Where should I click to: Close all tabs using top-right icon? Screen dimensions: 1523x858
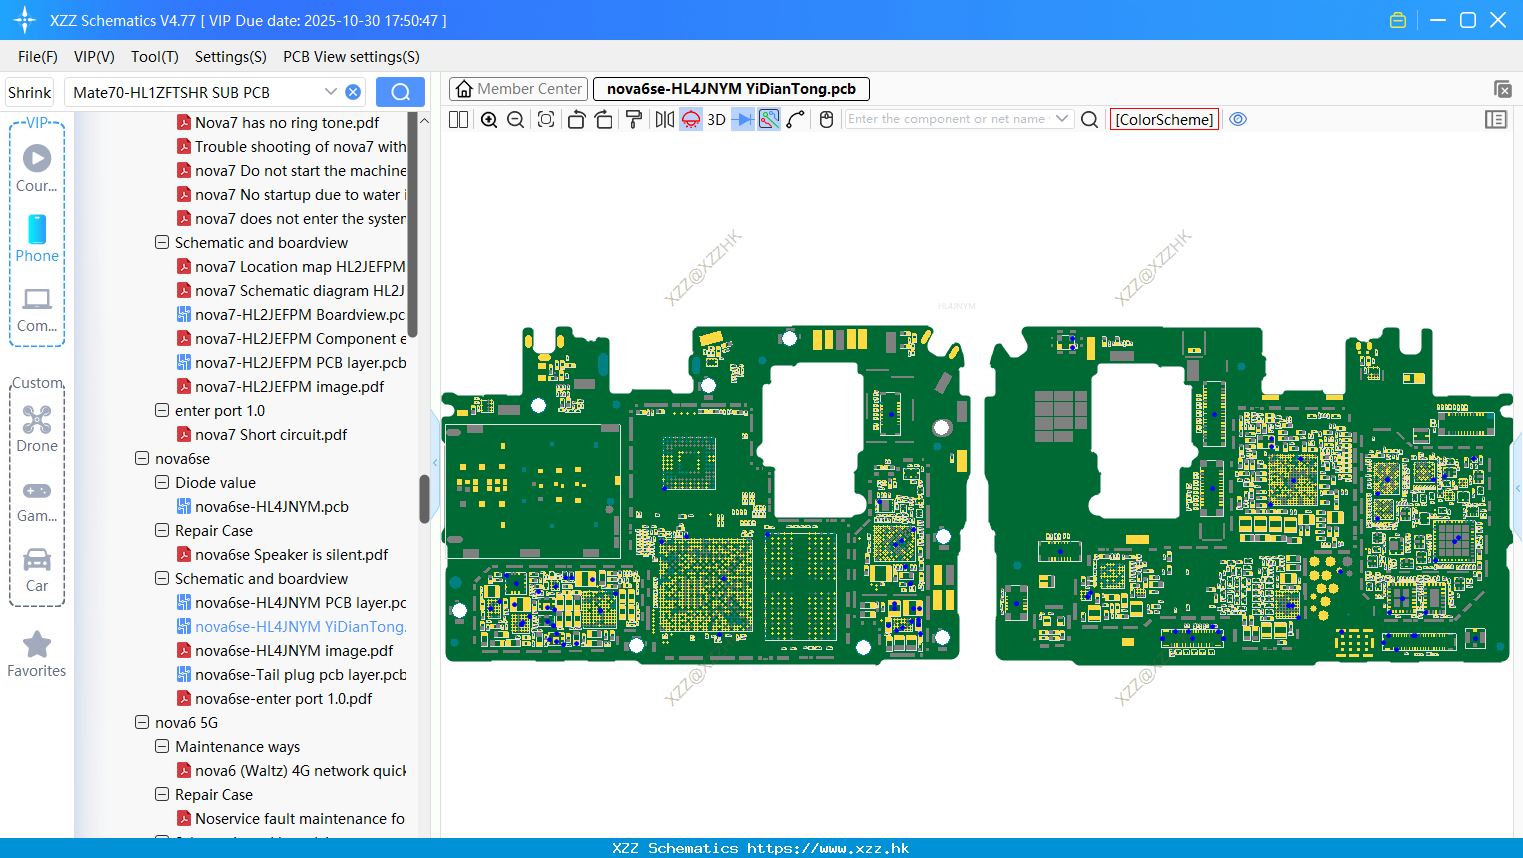tap(1502, 89)
